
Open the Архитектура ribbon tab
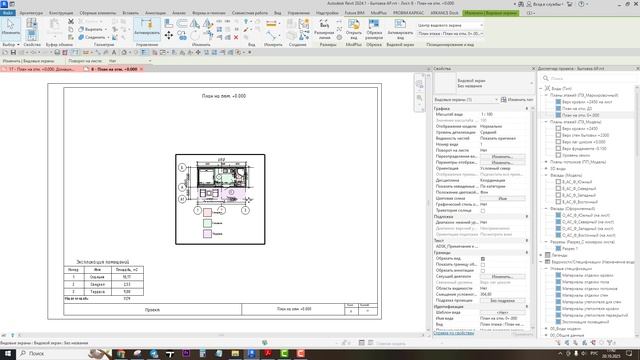coord(31,13)
